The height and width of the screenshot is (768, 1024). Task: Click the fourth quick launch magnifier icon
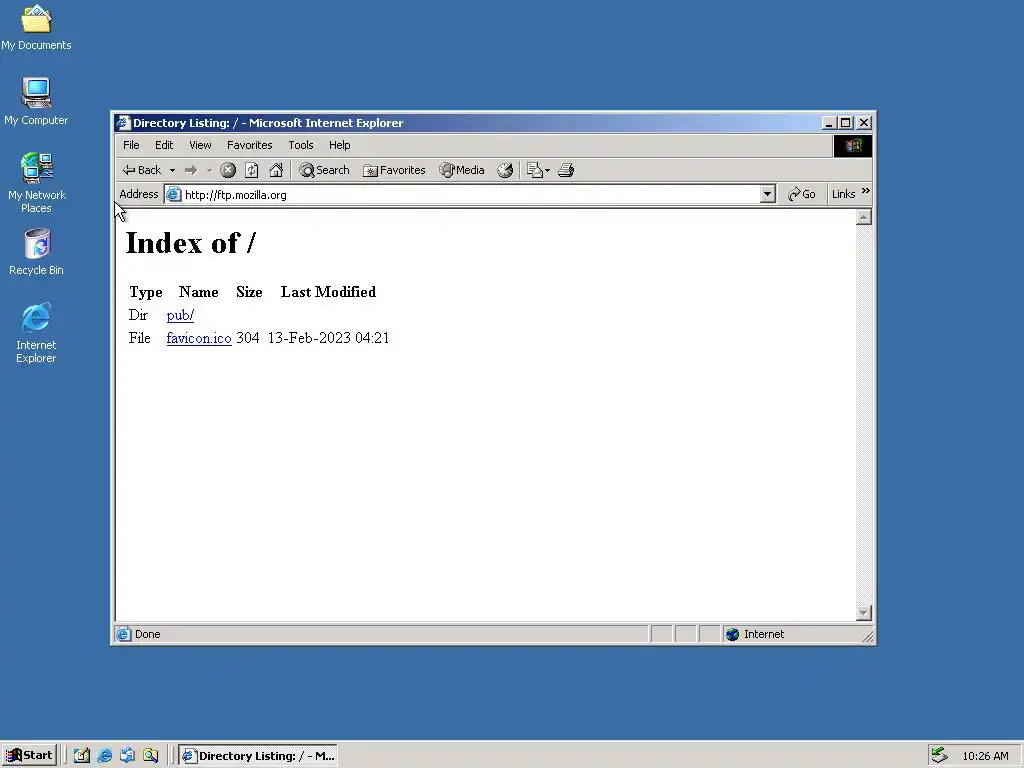[x=150, y=756]
